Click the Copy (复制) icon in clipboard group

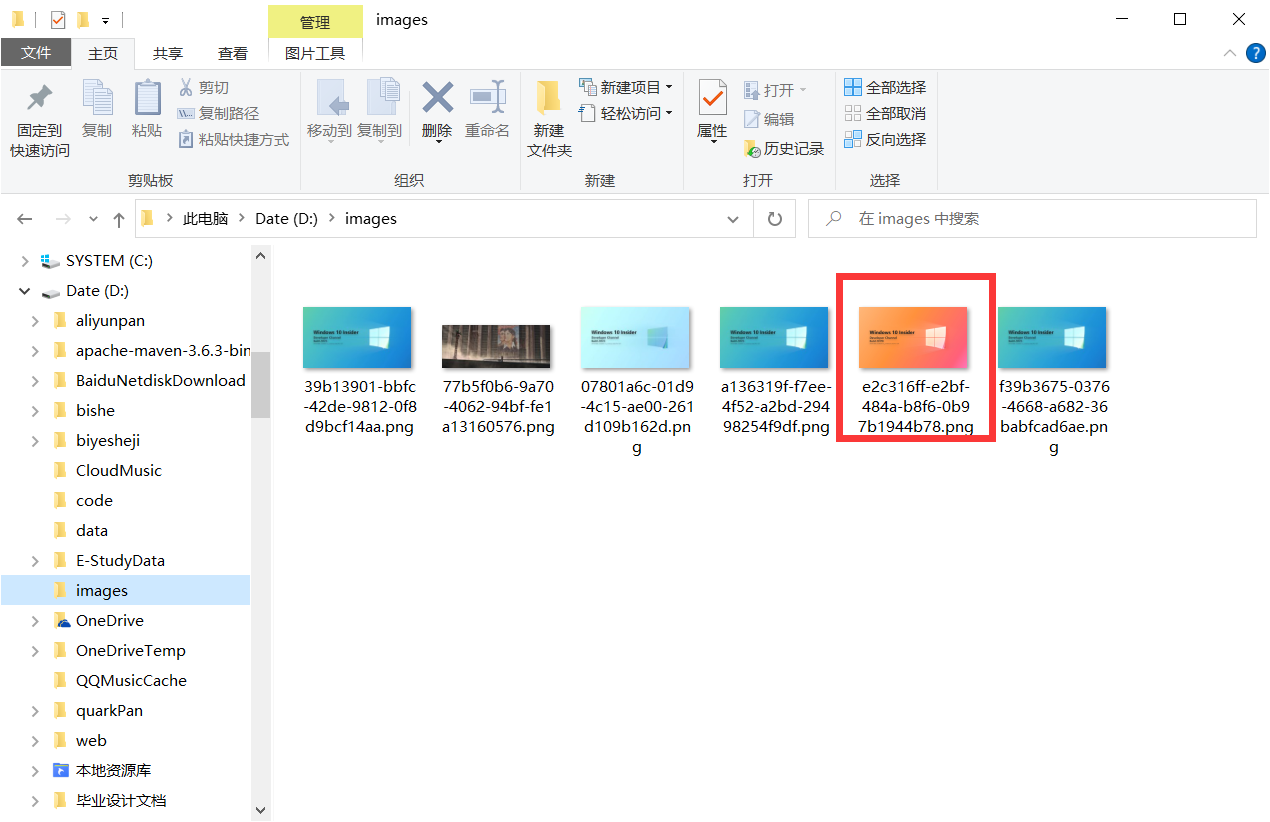point(97,99)
